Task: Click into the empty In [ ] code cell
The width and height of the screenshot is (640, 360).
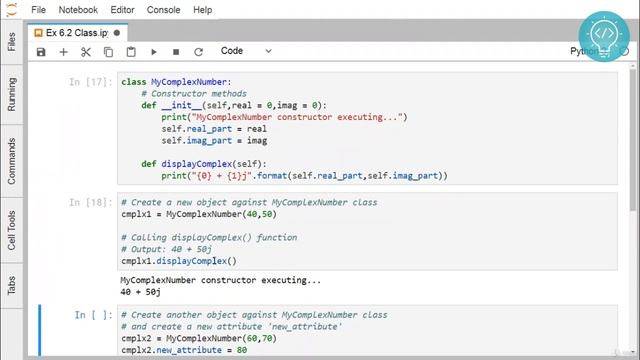Action: click(x=367, y=331)
